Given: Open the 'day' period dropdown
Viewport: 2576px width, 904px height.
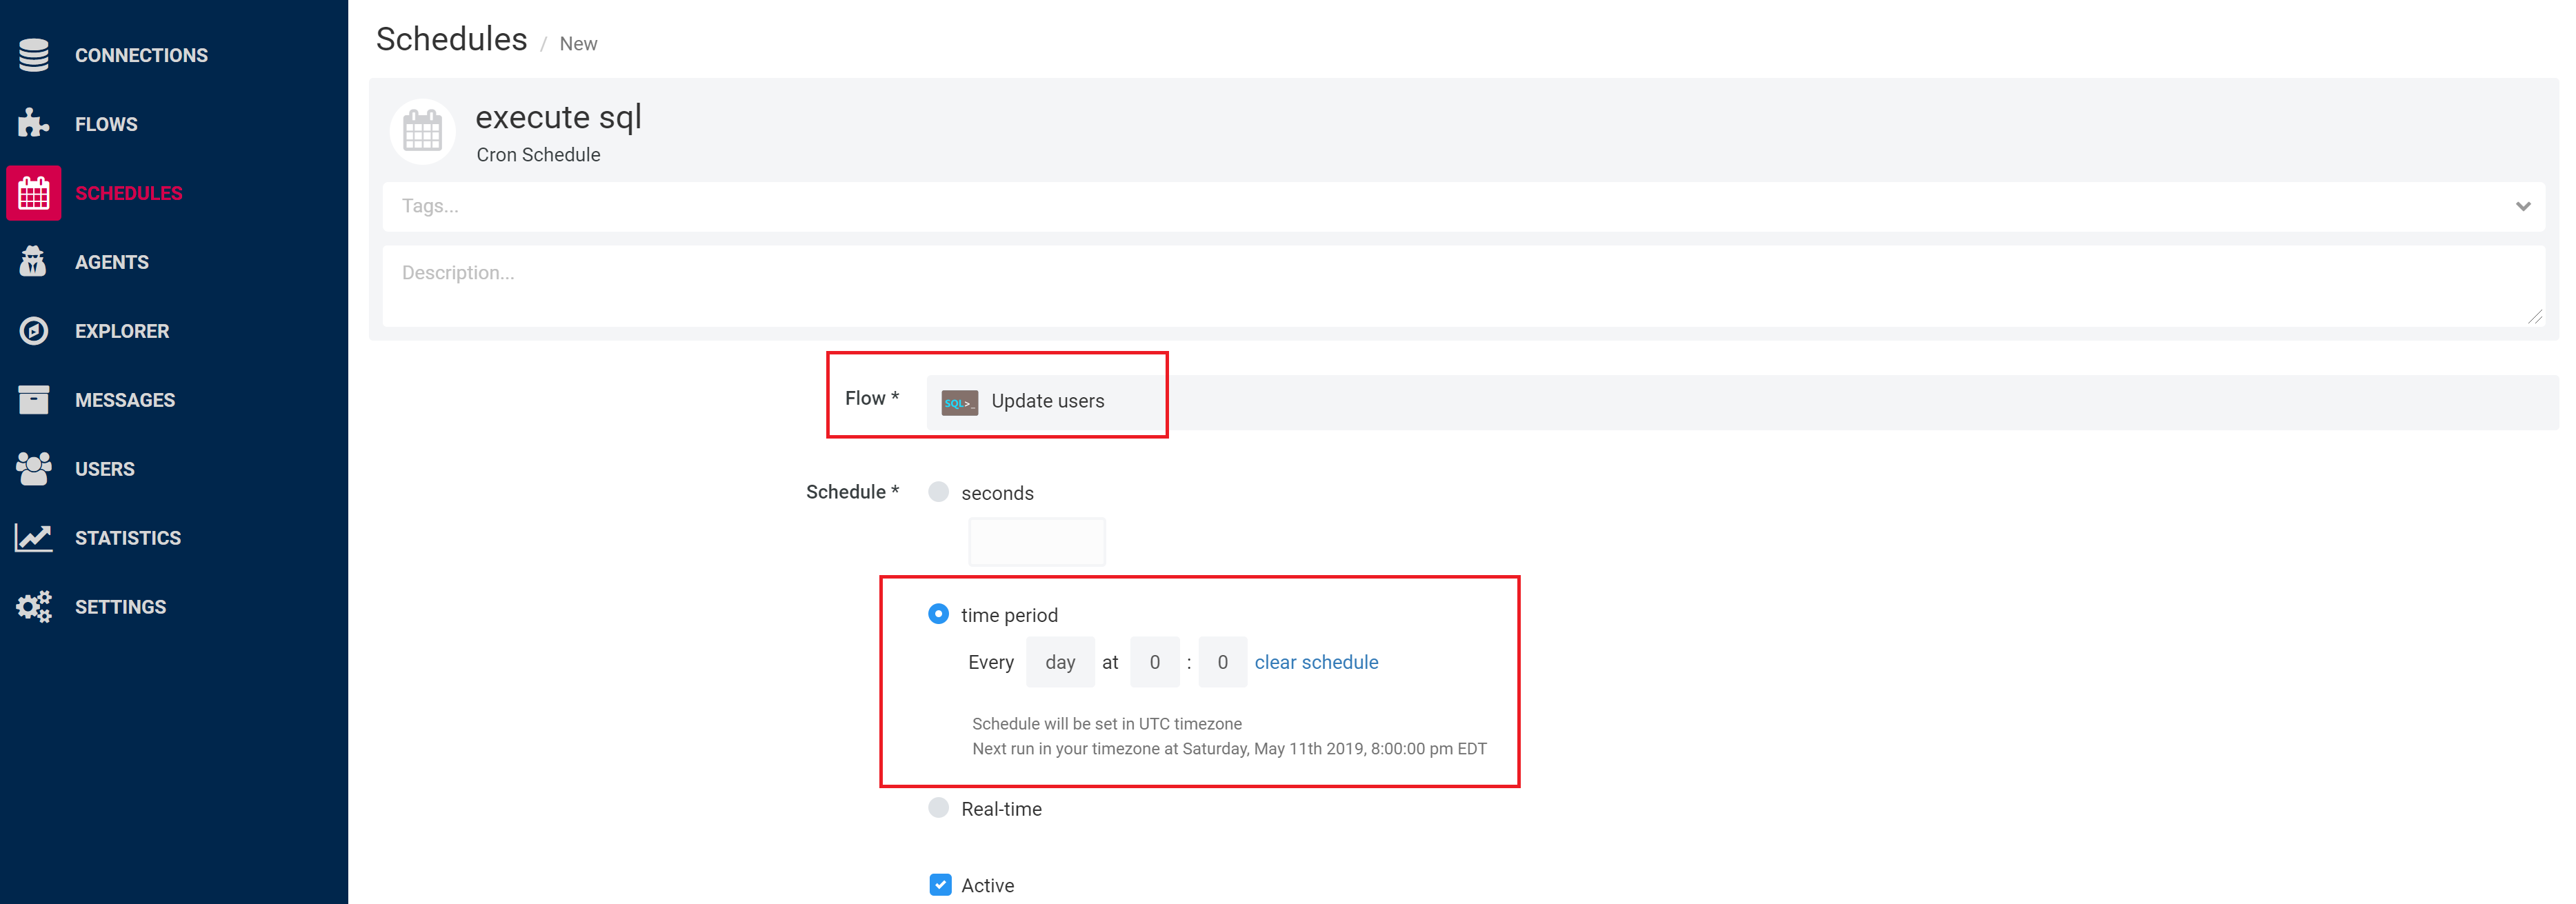Looking at the screenshot, I should click(1060, 662).
